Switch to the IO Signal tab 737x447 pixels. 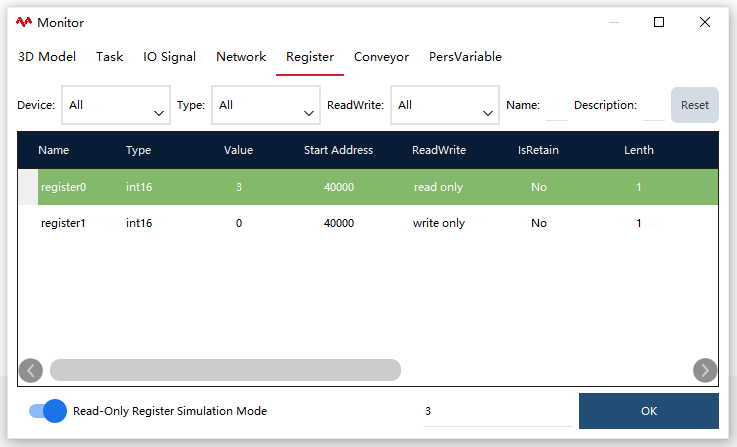(x=169, y=57)
